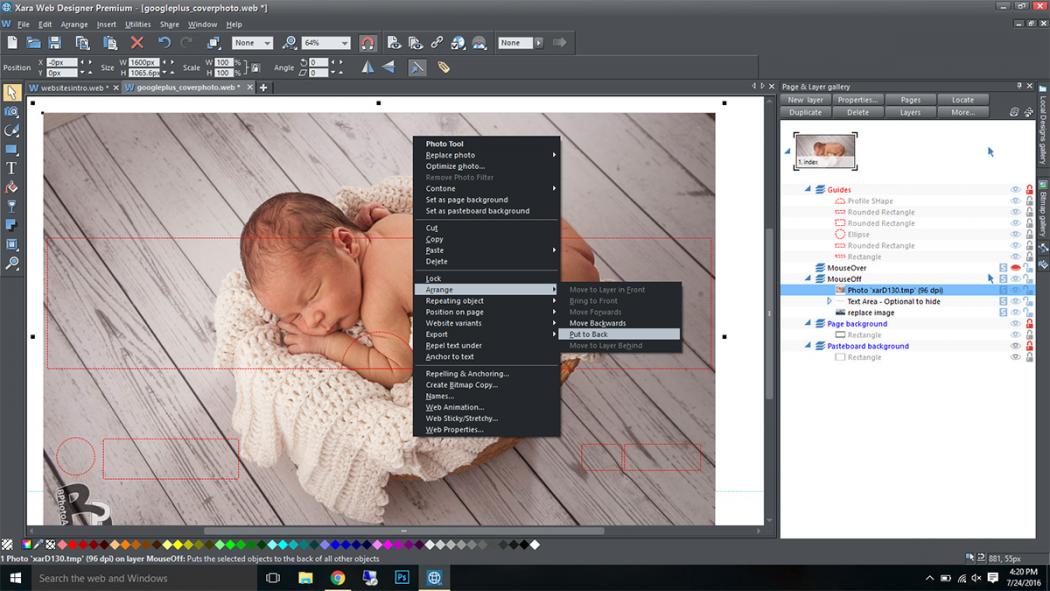
Task: Select the Shadow tool
Action: coord(11,225)
